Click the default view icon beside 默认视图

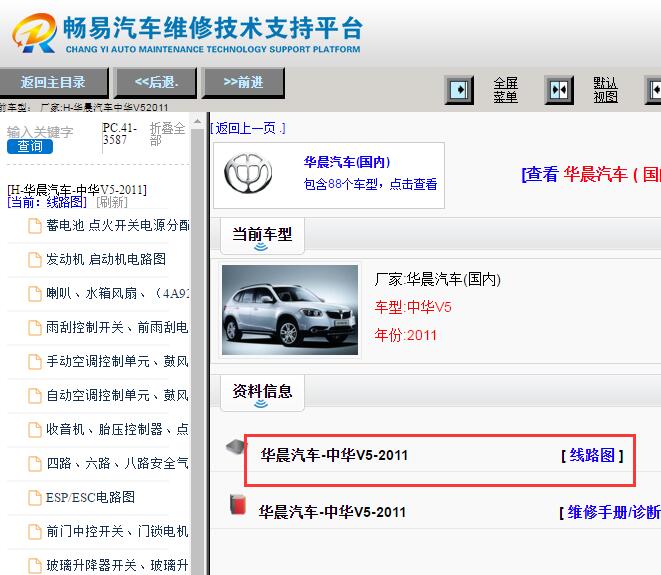click(559, 90)
